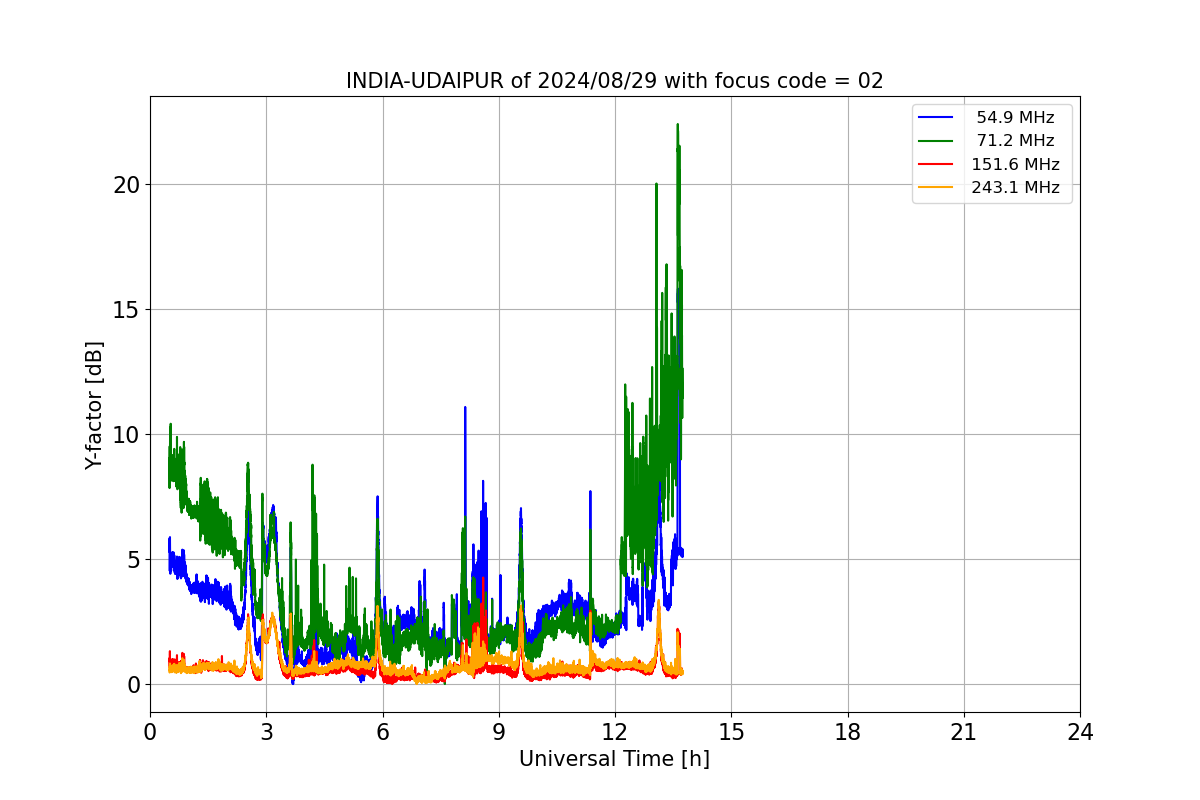The width and height of the screenshot is (1200, 800).
Task: Click the y-axis tick label 20
Action: click(127, 185)
